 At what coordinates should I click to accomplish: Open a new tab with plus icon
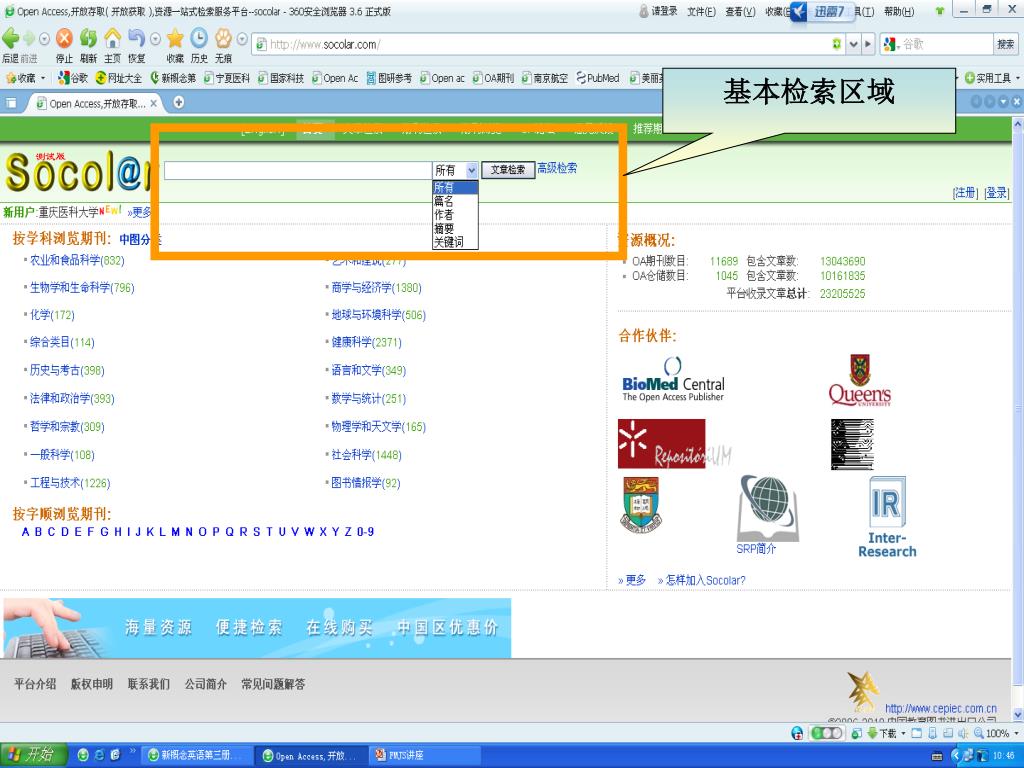coord(178,103)
